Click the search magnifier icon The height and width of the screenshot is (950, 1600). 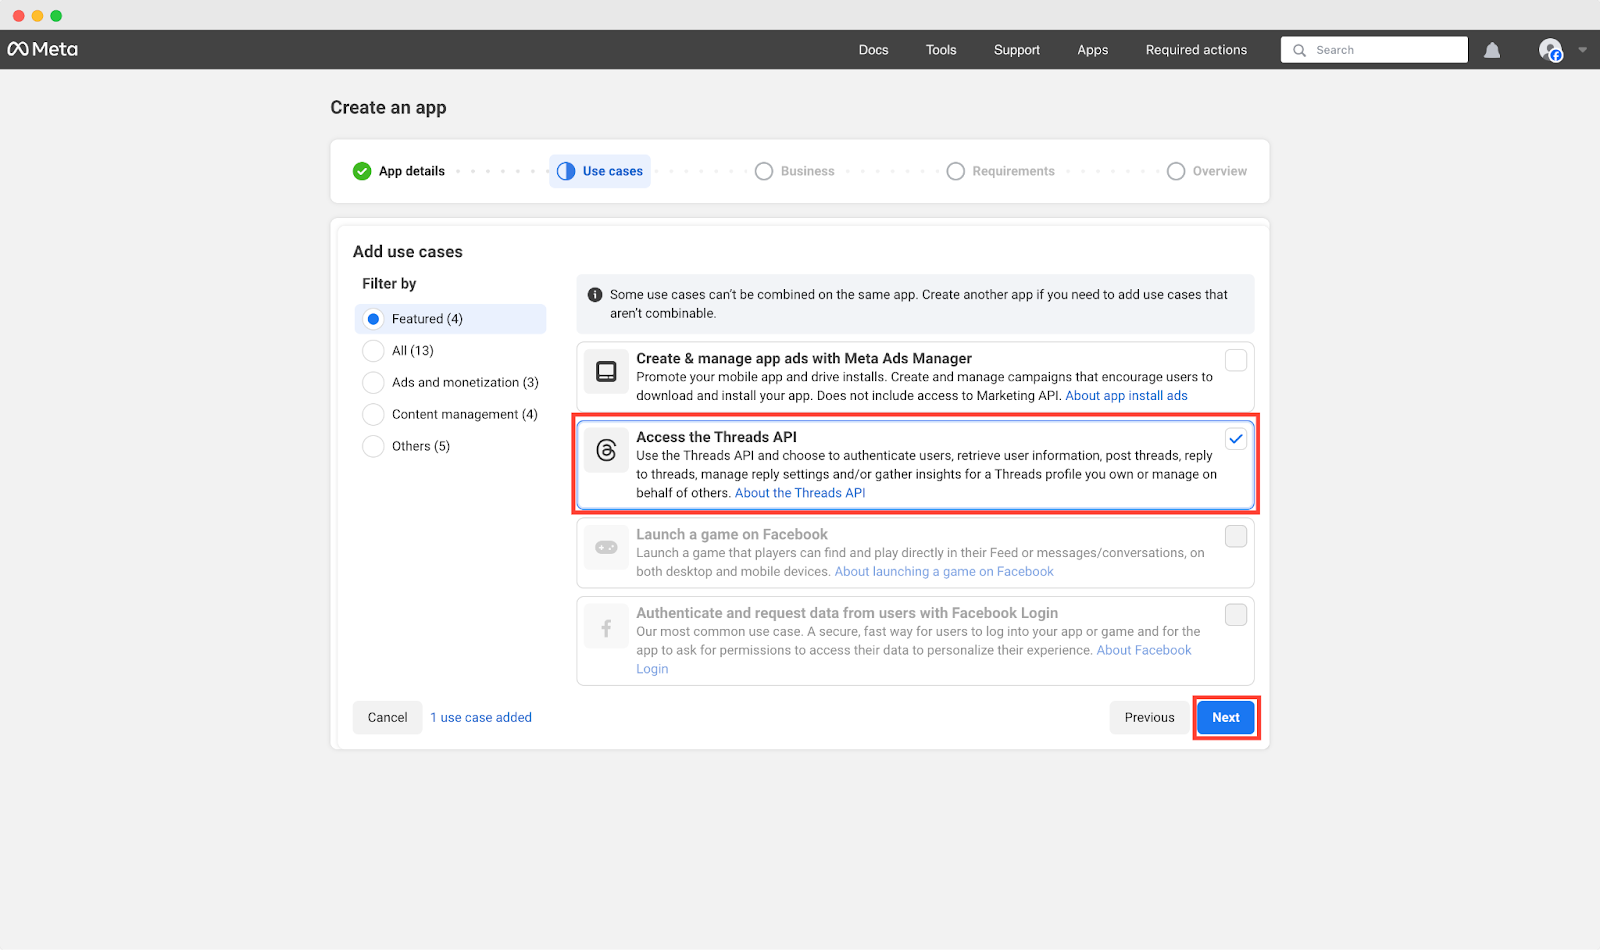click(1299, 49)
